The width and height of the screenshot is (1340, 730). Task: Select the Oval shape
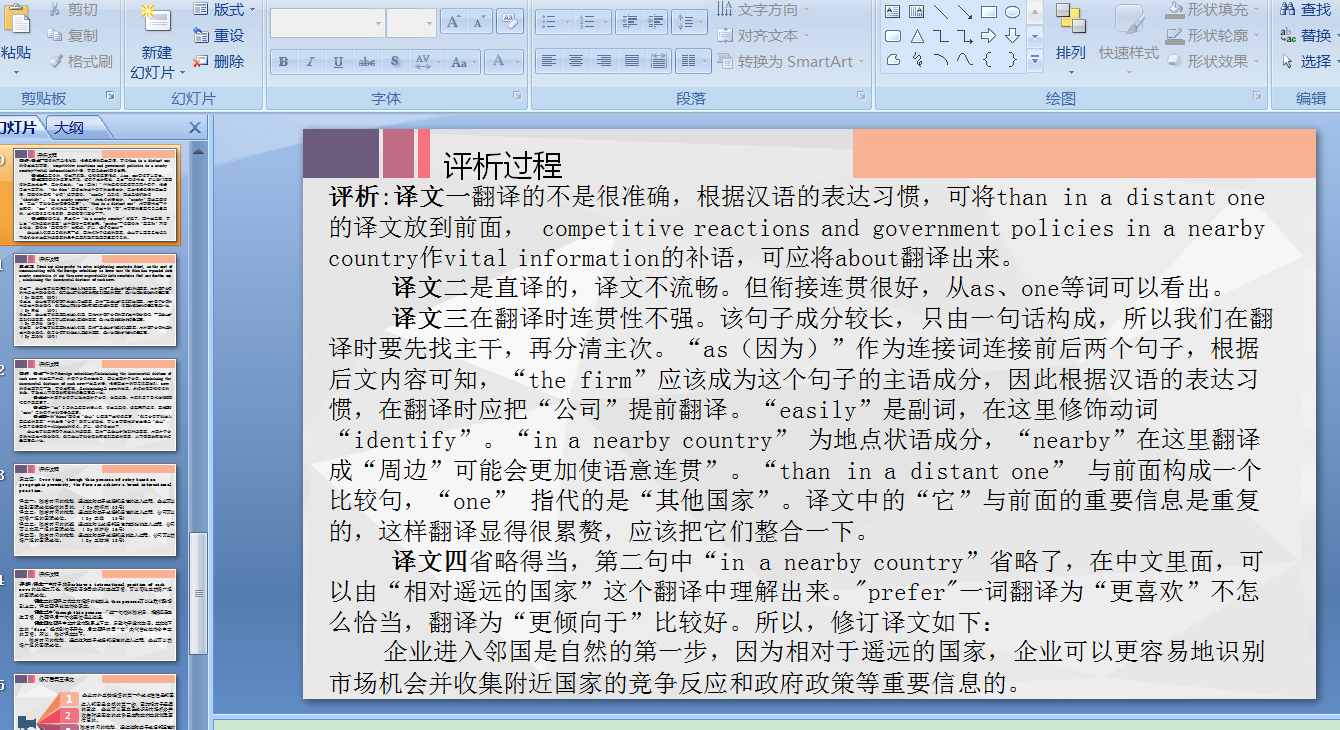coord(1012,12)
